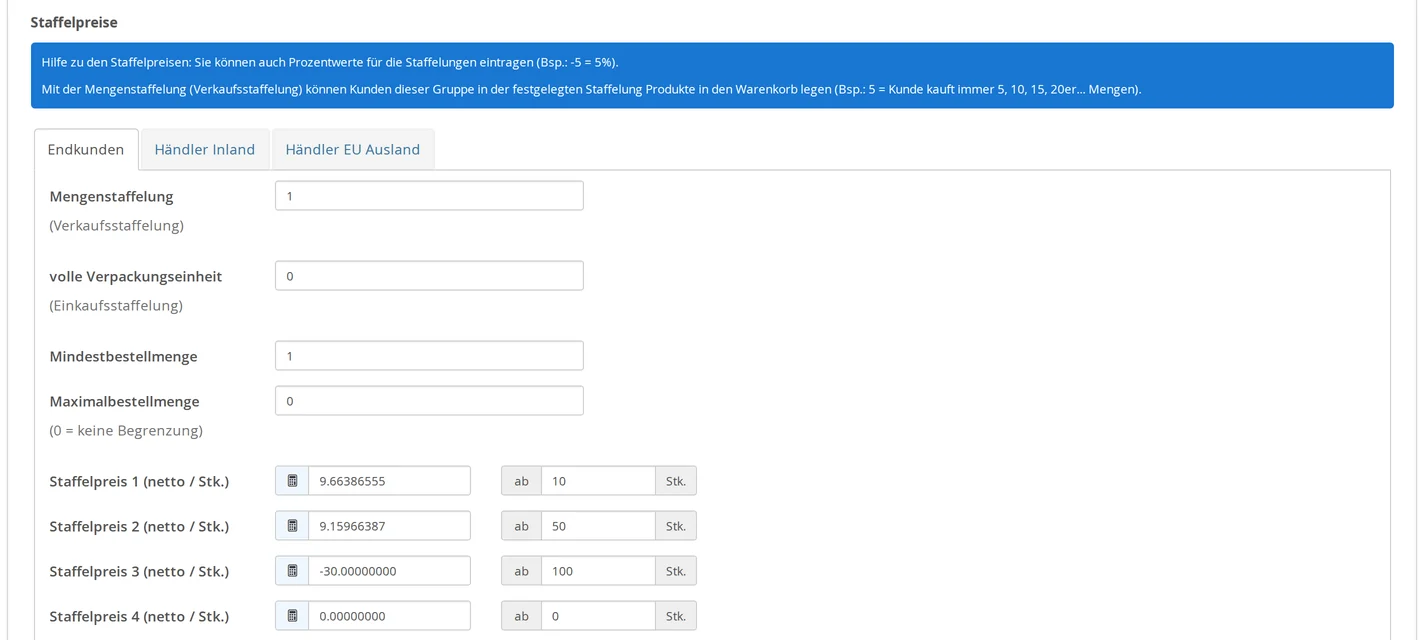1424x640 pixels.
Task: Select the quantity field showing 100
Action: tap(598, 571)
